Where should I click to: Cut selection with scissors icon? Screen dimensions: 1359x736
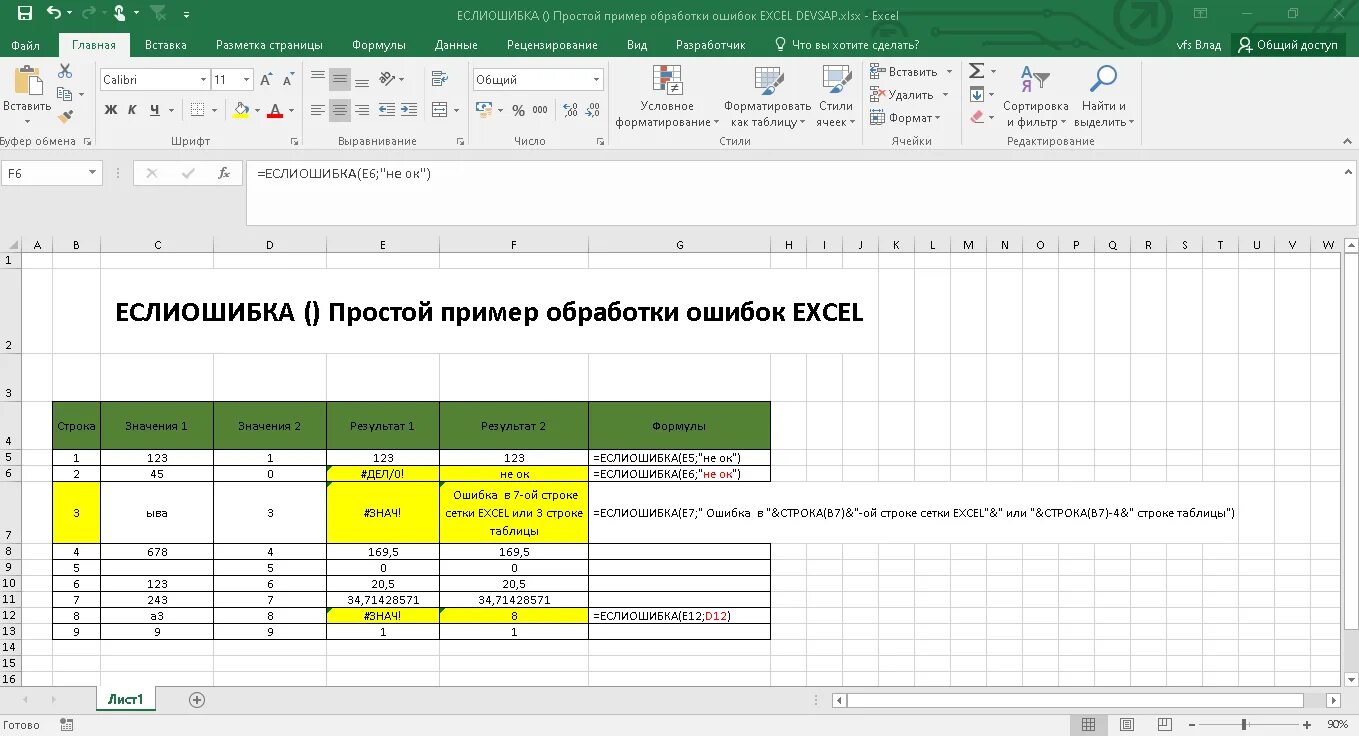pos(65,71)
